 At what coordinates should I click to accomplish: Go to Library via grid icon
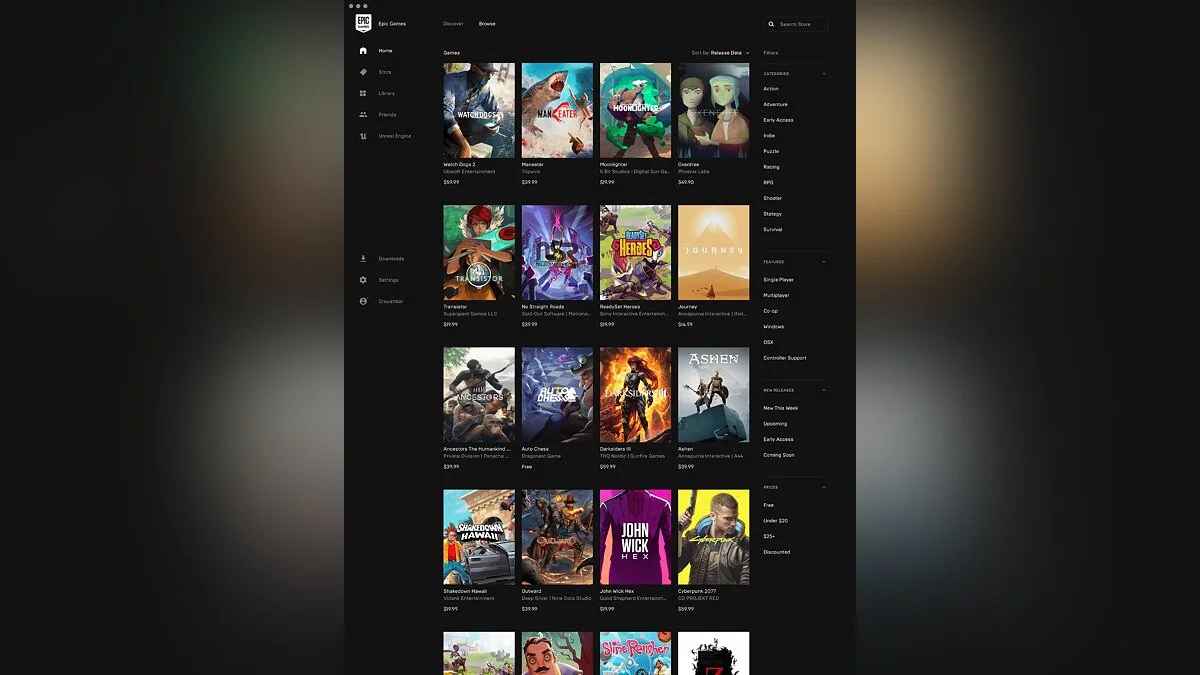click(x=363, y=93)
